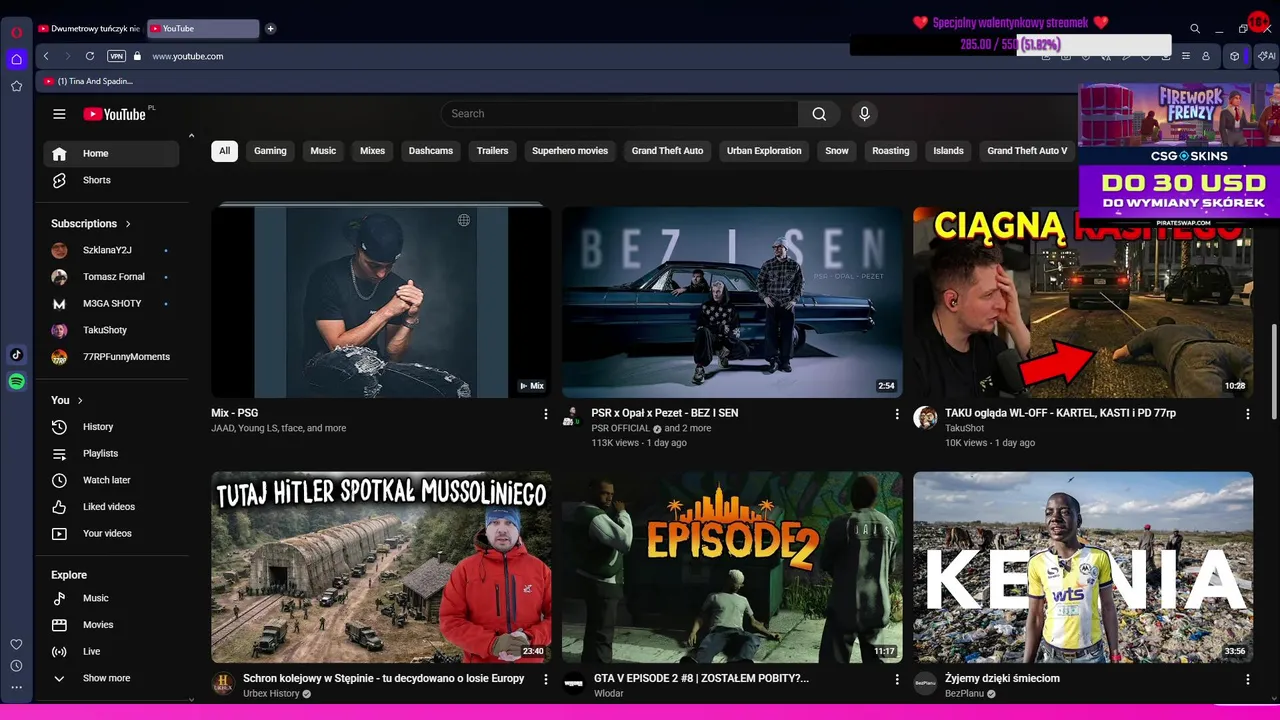1280x720 pixels.
Task: Select the Dashcams filter chip
Action: pos(431,151)
